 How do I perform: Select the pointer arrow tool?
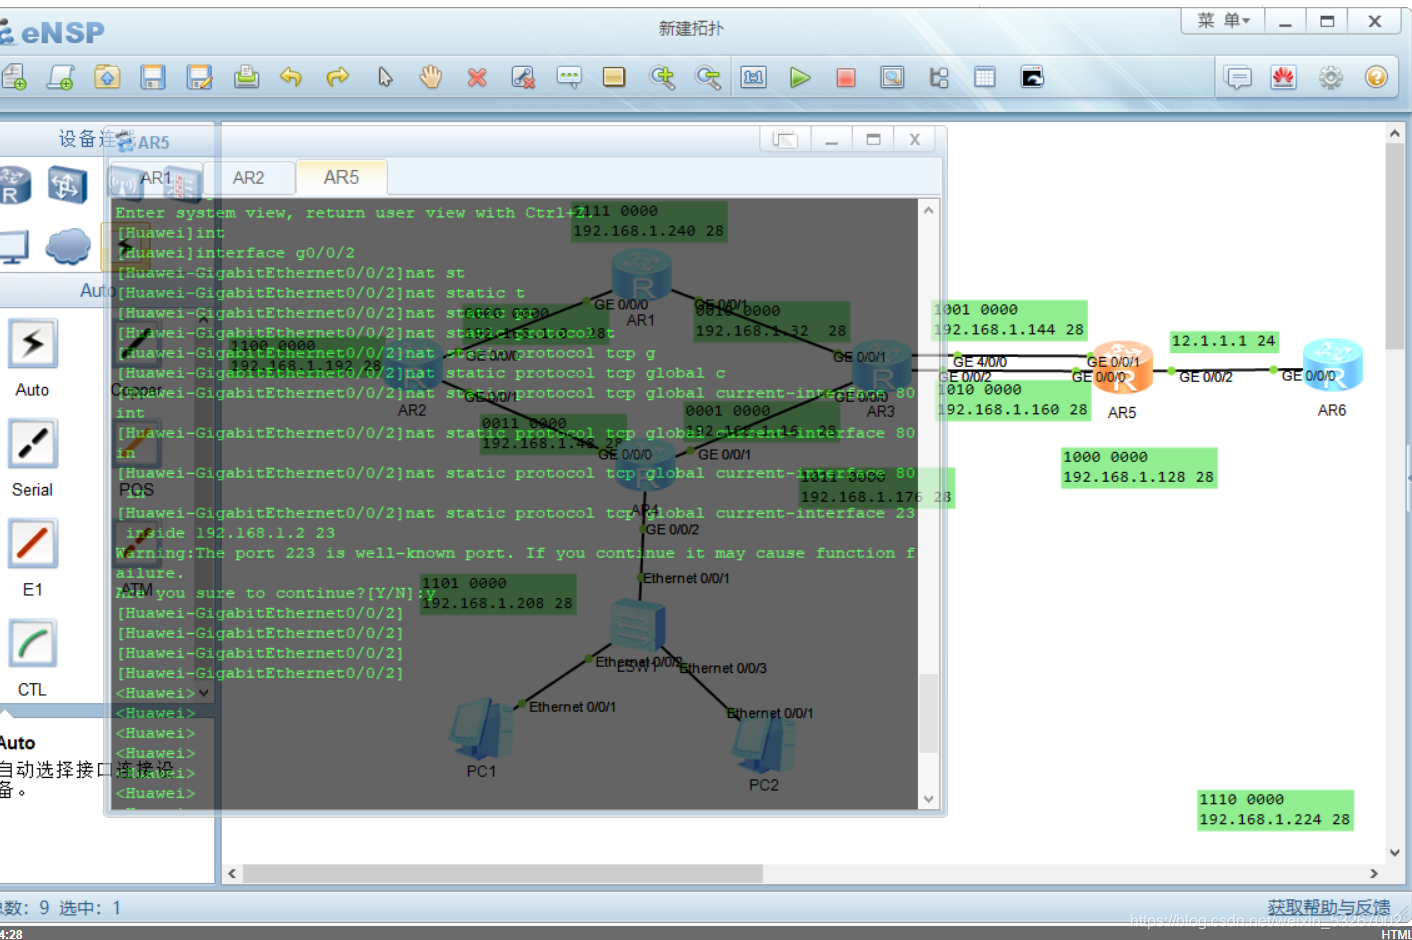coord(385,77)
